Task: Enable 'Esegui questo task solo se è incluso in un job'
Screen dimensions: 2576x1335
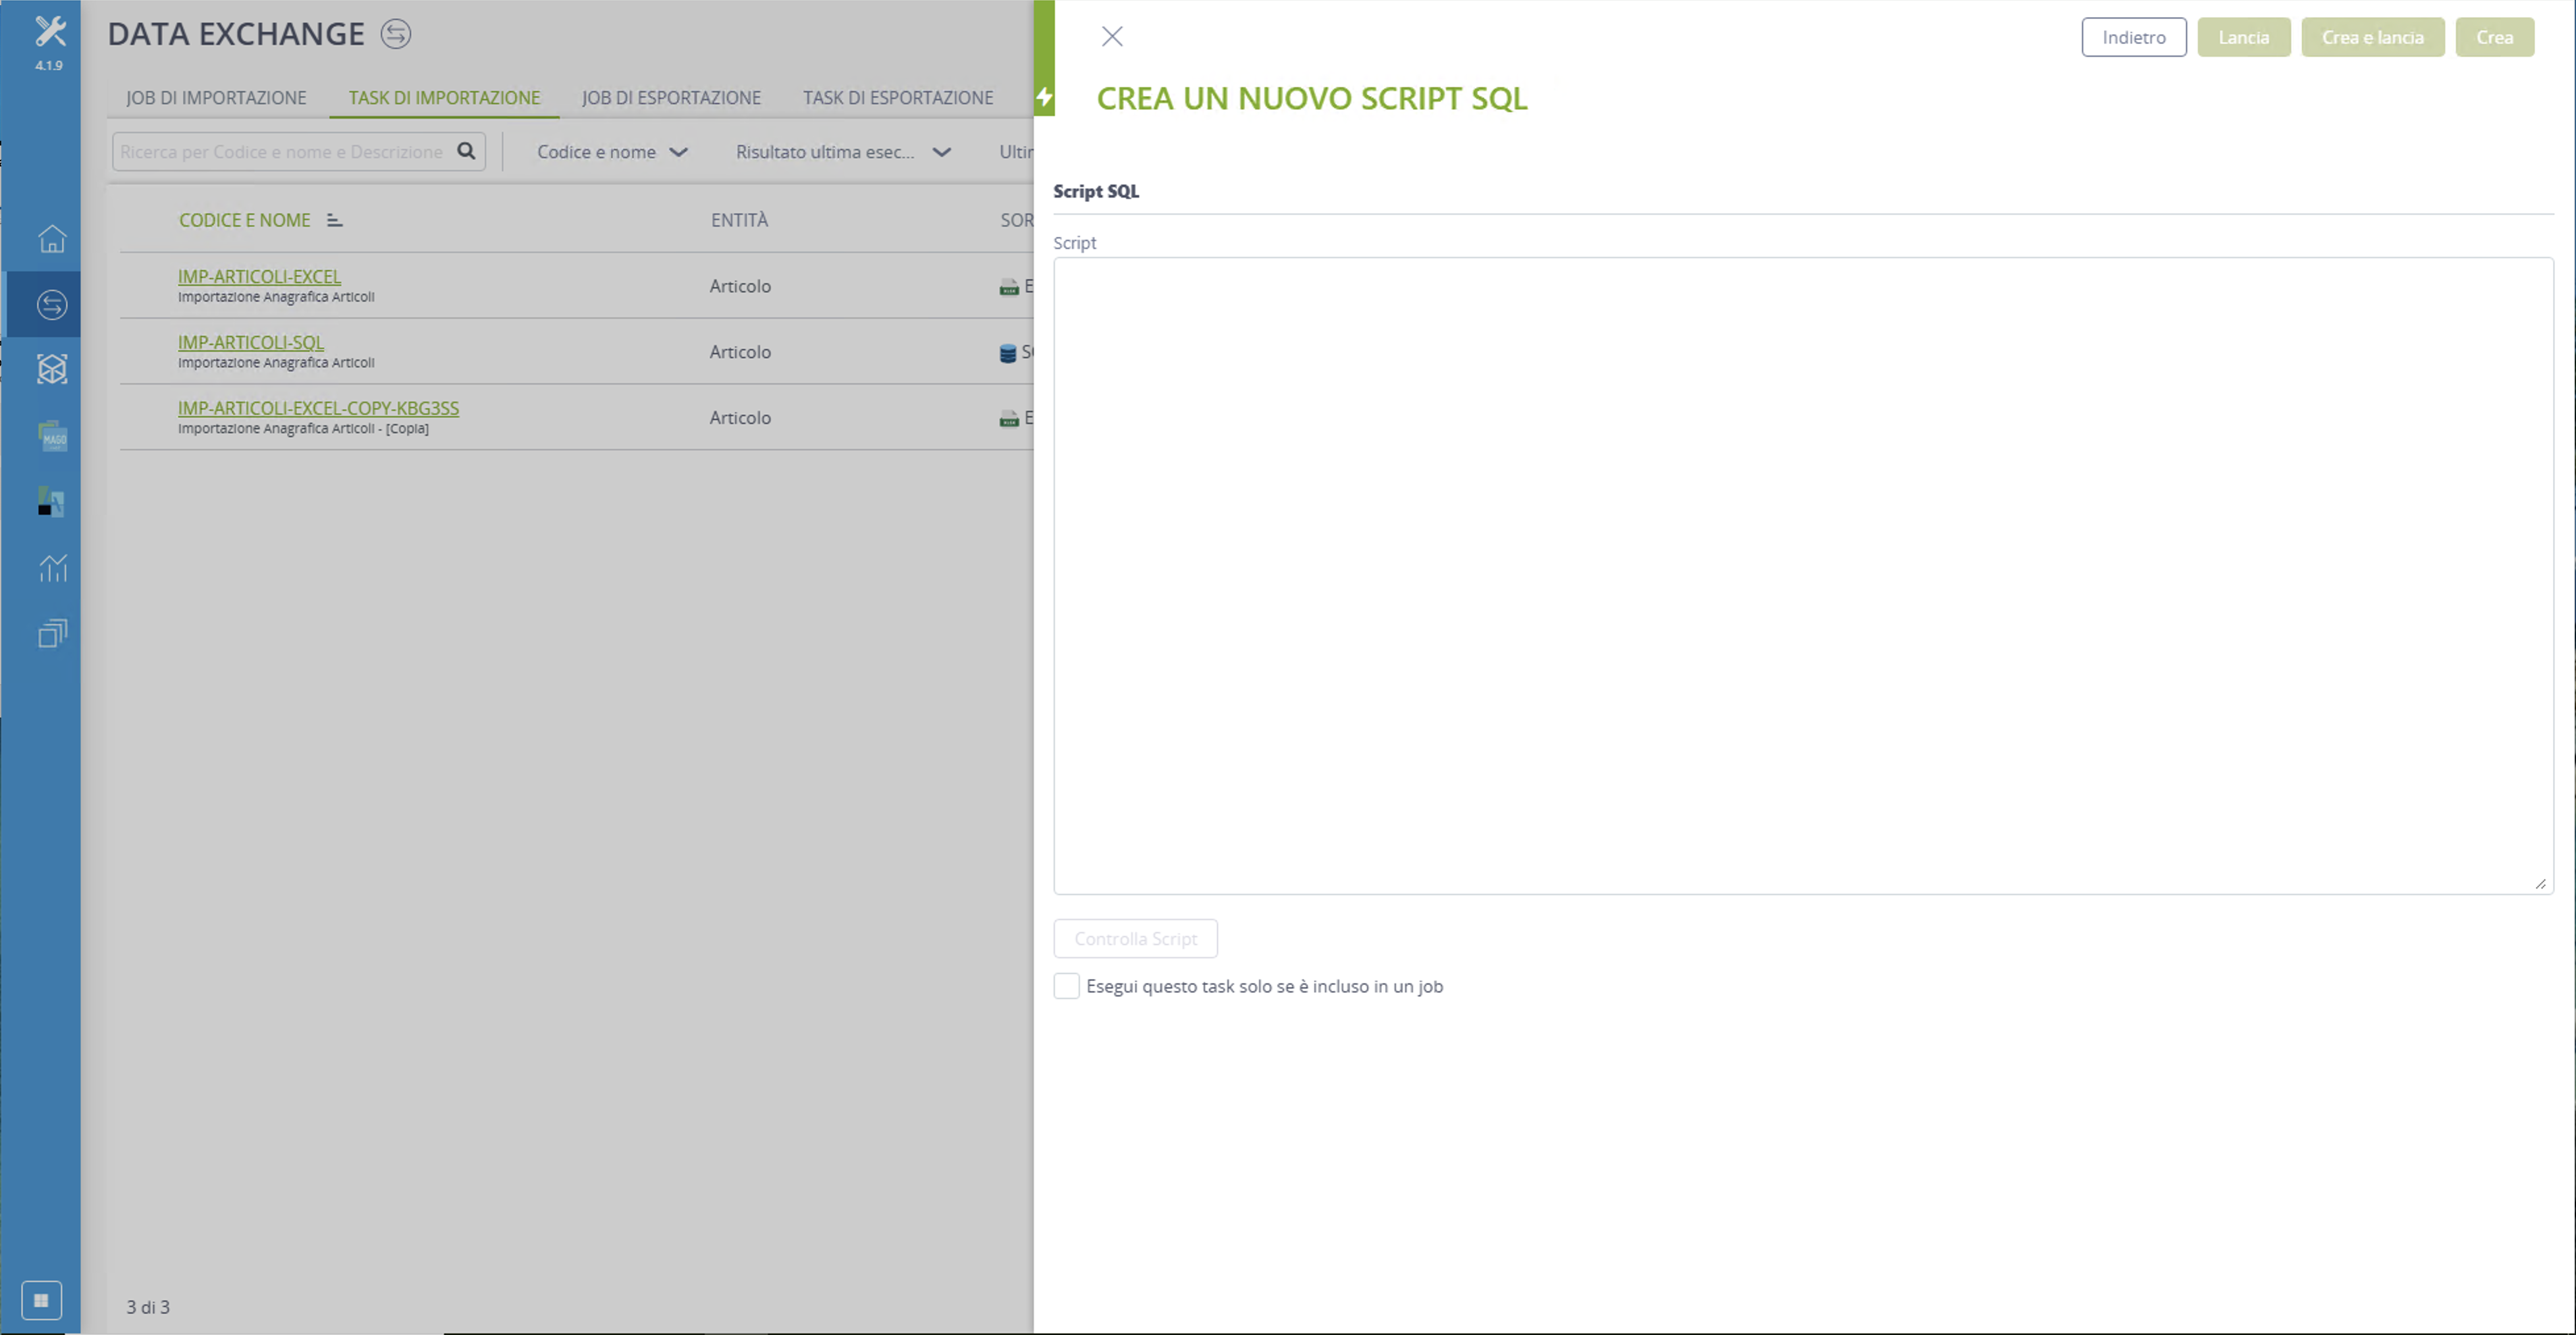Action: pyautogui.click(x=1066, y=986)
